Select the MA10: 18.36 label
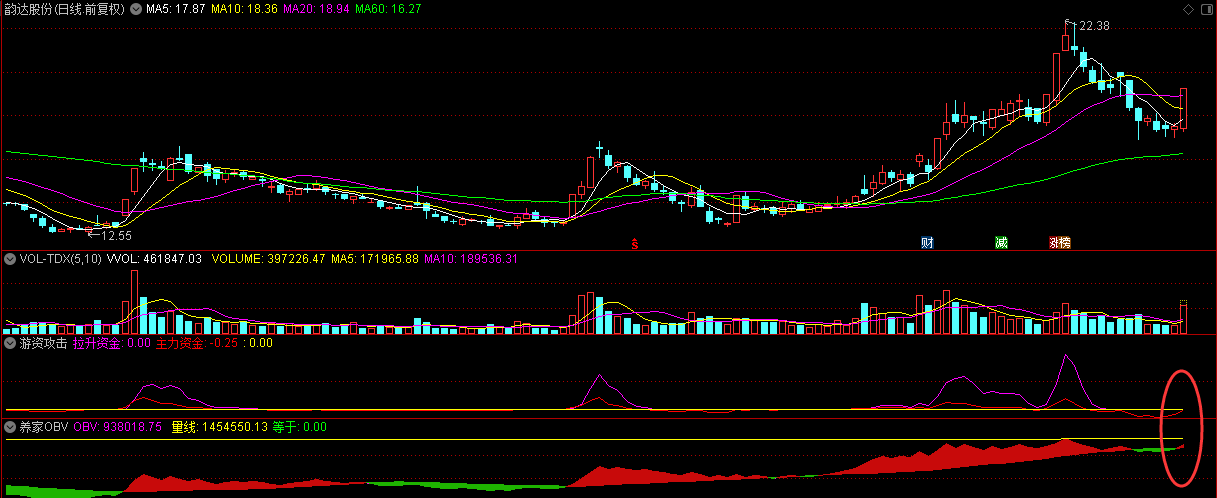 [243, 9]
